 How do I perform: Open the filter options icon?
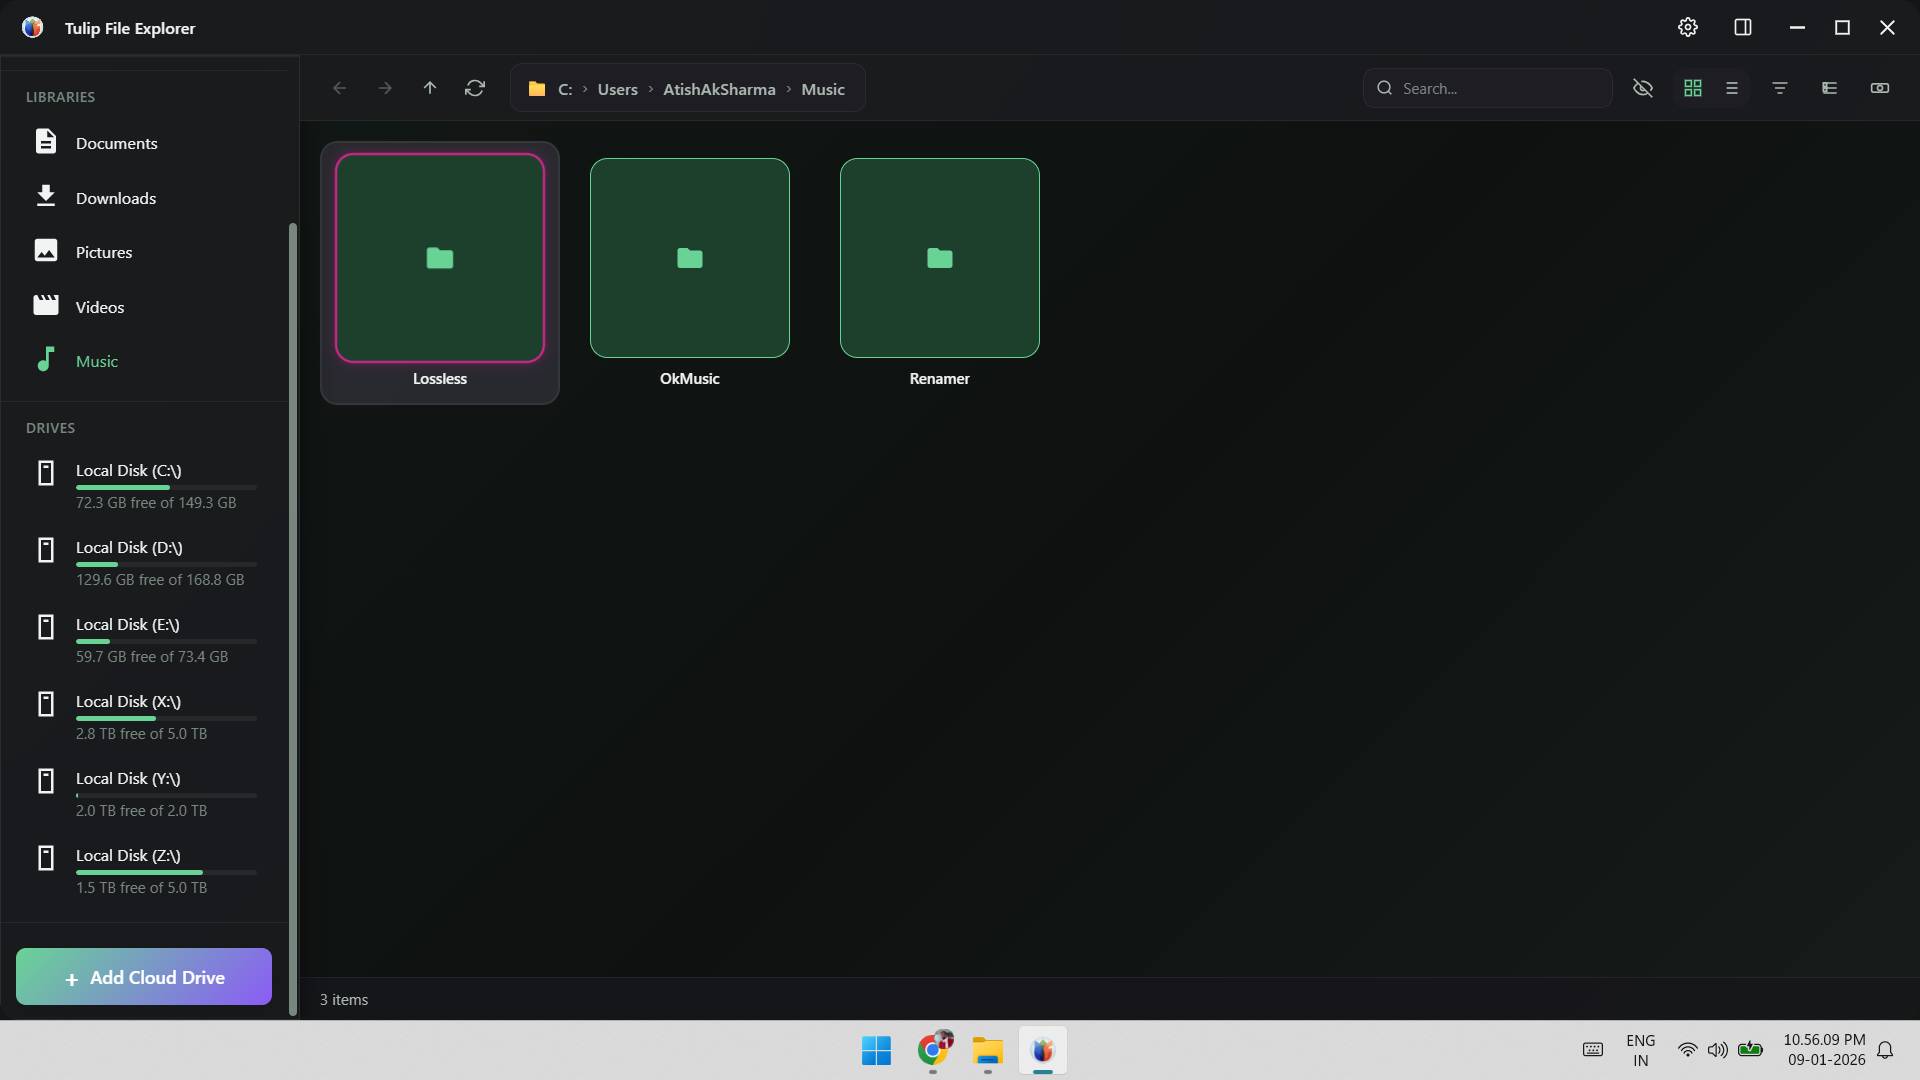(x=1780, y=88)
